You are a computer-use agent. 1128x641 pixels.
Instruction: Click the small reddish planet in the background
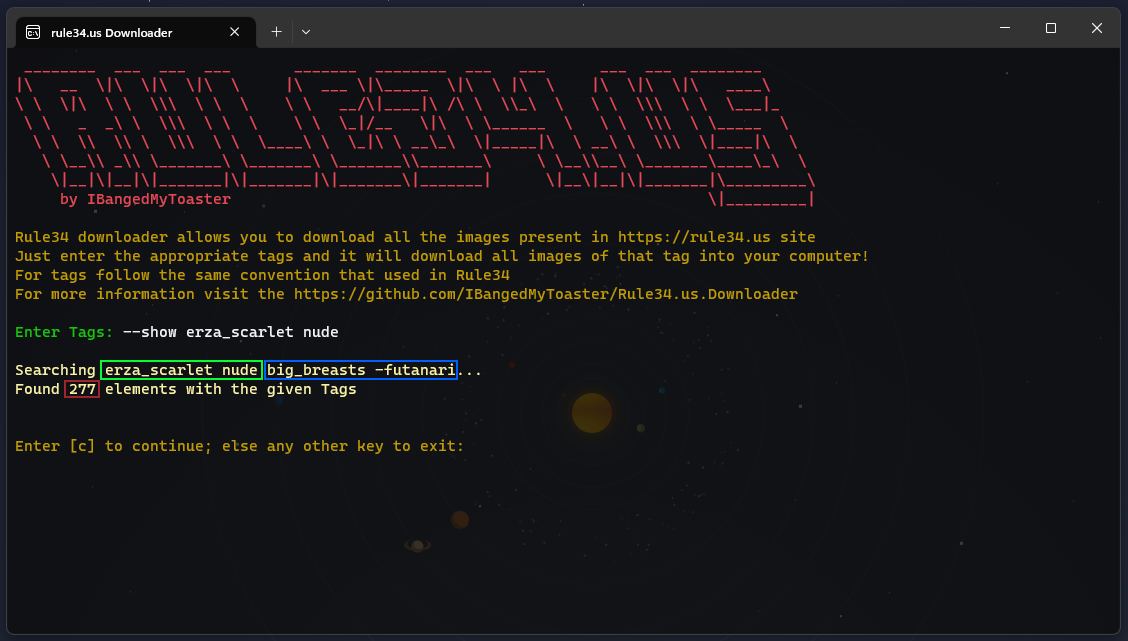click(460, 519)
